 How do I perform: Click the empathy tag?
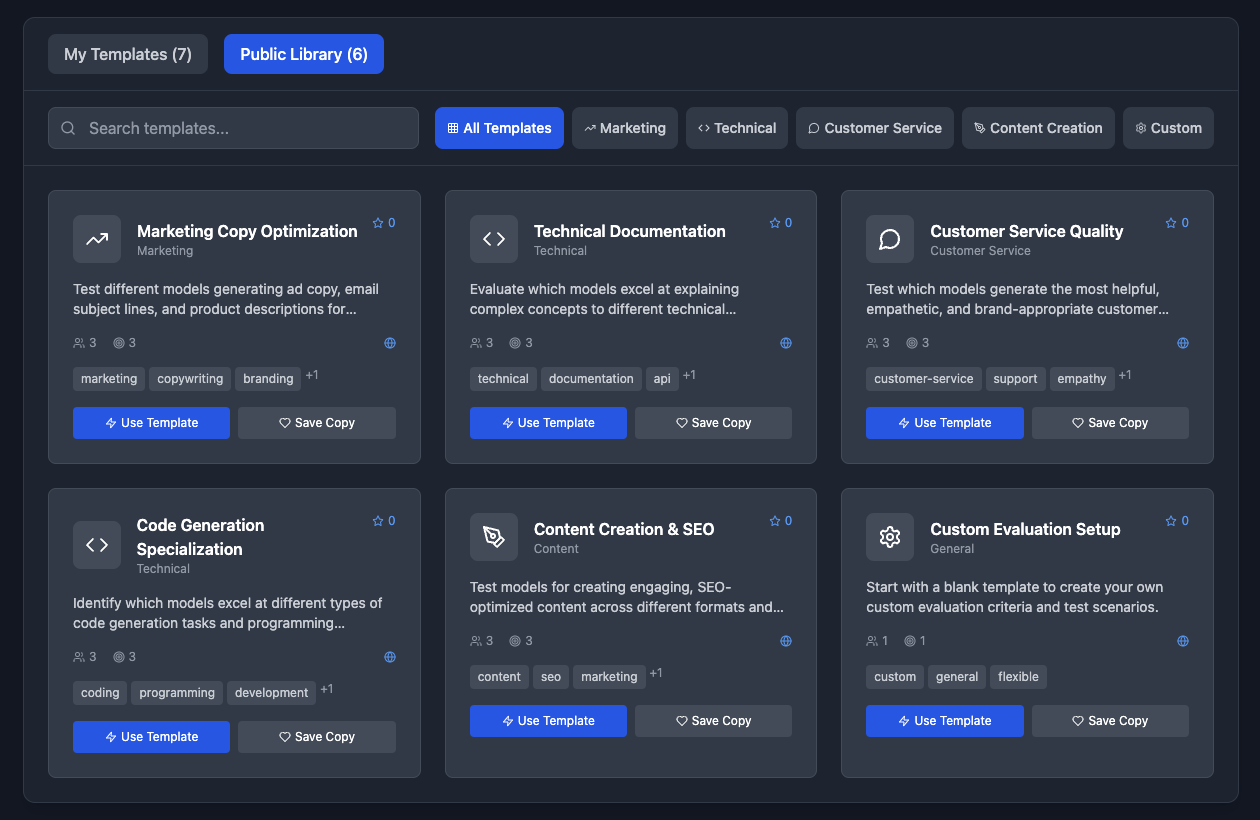pos(1082,379)
